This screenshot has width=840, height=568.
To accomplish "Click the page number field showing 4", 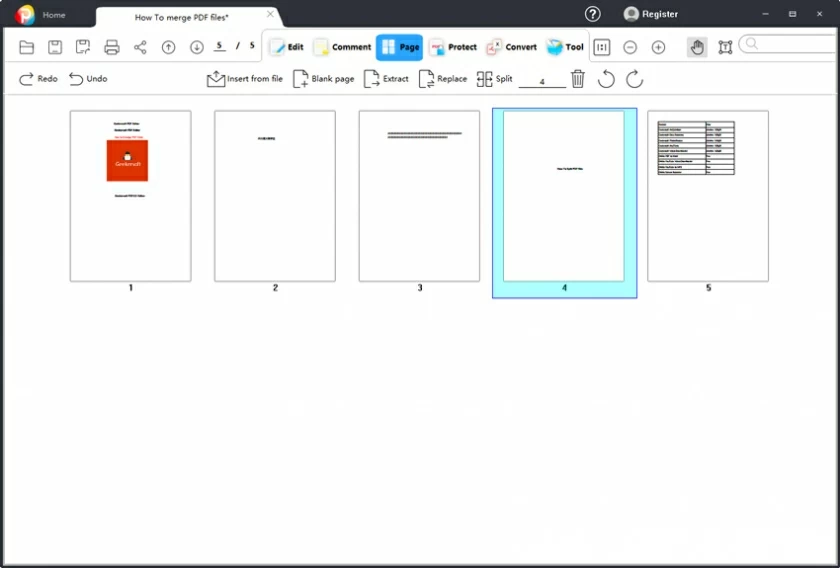I will coord(542,81).
